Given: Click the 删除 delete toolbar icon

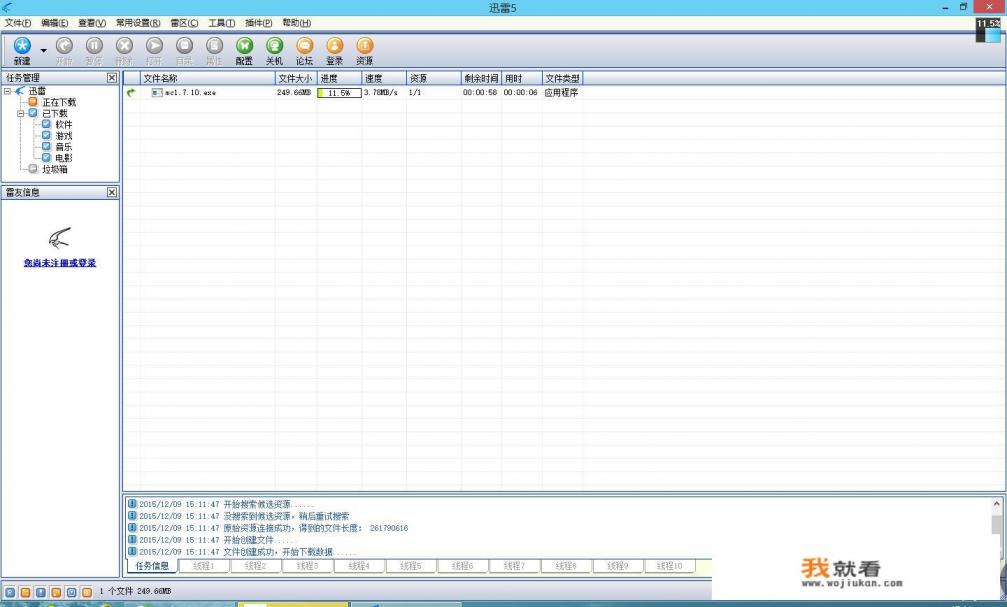Looking at the screenshot, I should pyautogui.click(x=124, y=46).
